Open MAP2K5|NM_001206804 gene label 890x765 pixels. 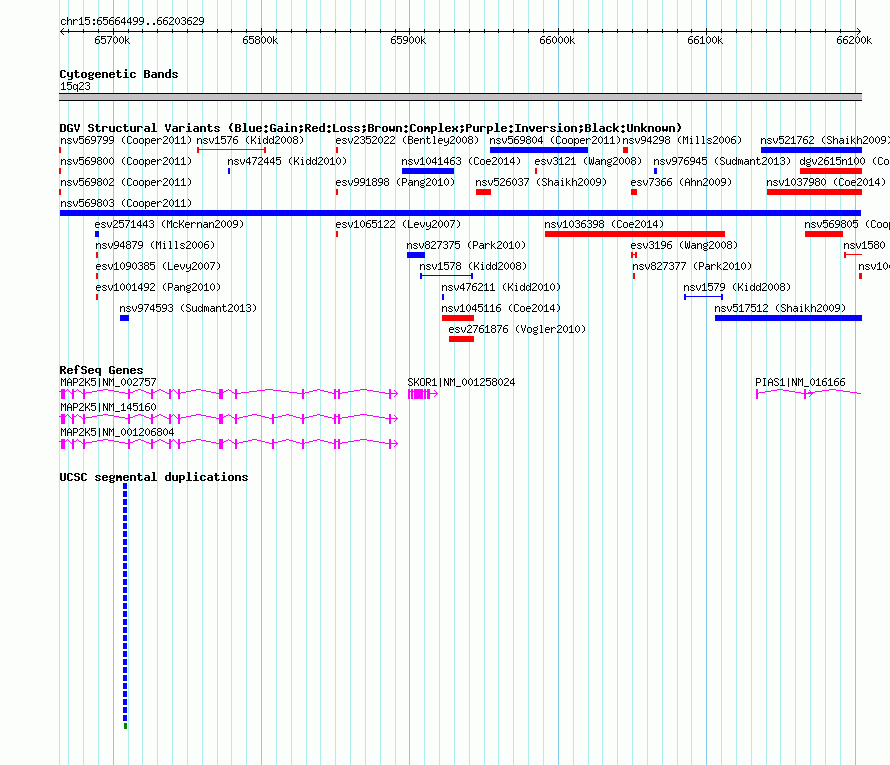(x=117, y=432)
